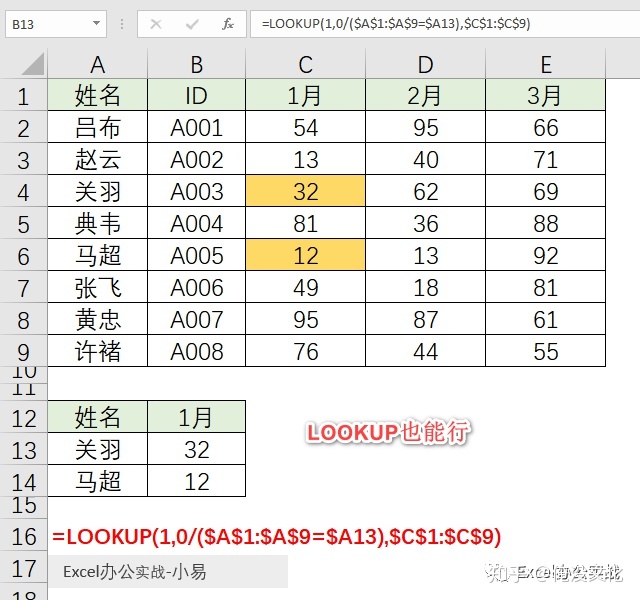Click cell 49 in 1月 column
The width and height of the screenshot is (640, 600).
(305, 287)
